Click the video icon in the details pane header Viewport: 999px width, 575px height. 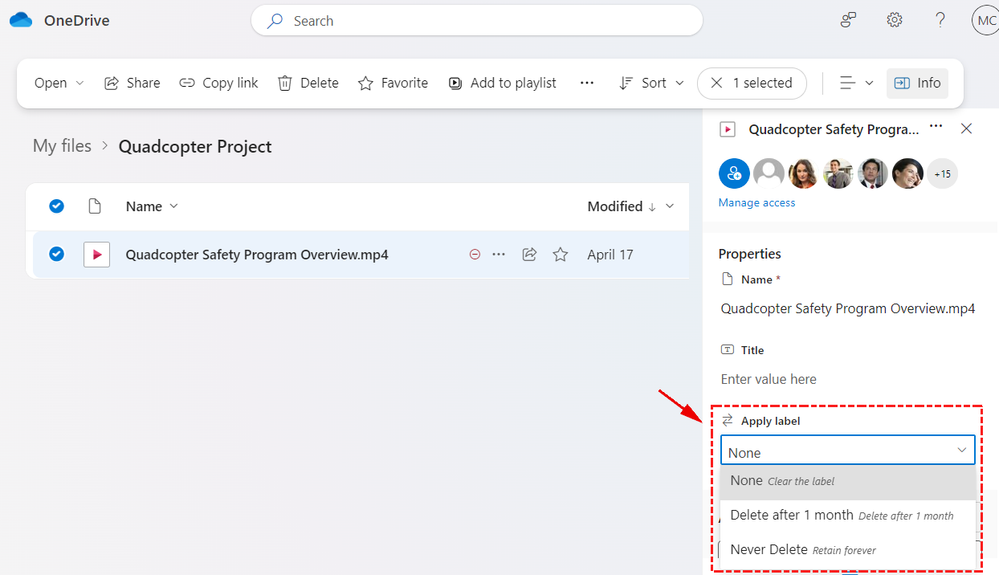pyautogui.click(x=727, y=129)
